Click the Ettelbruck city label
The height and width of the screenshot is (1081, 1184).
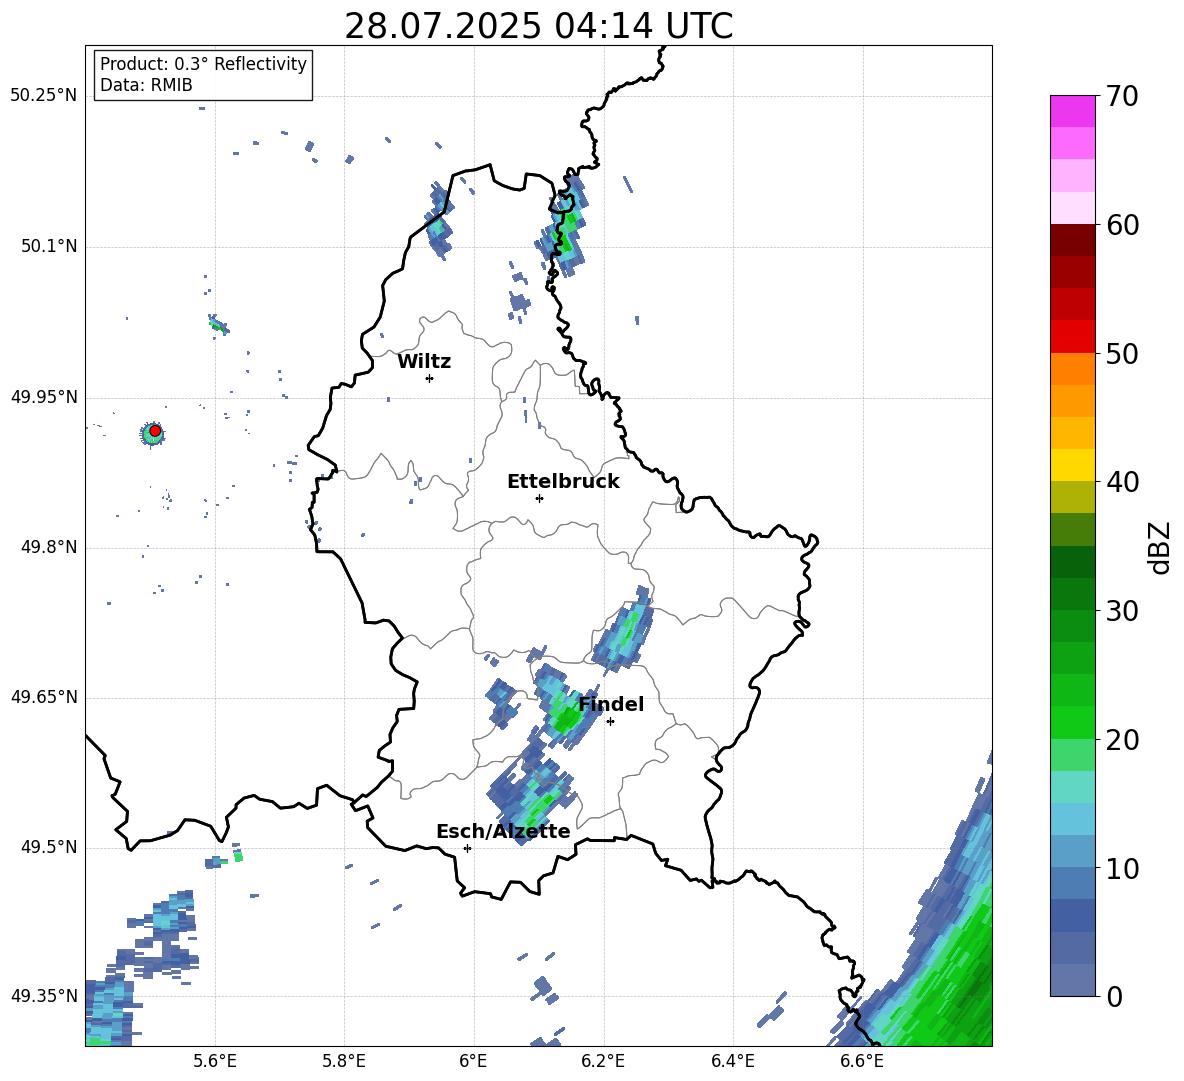(x=563, y=482)
